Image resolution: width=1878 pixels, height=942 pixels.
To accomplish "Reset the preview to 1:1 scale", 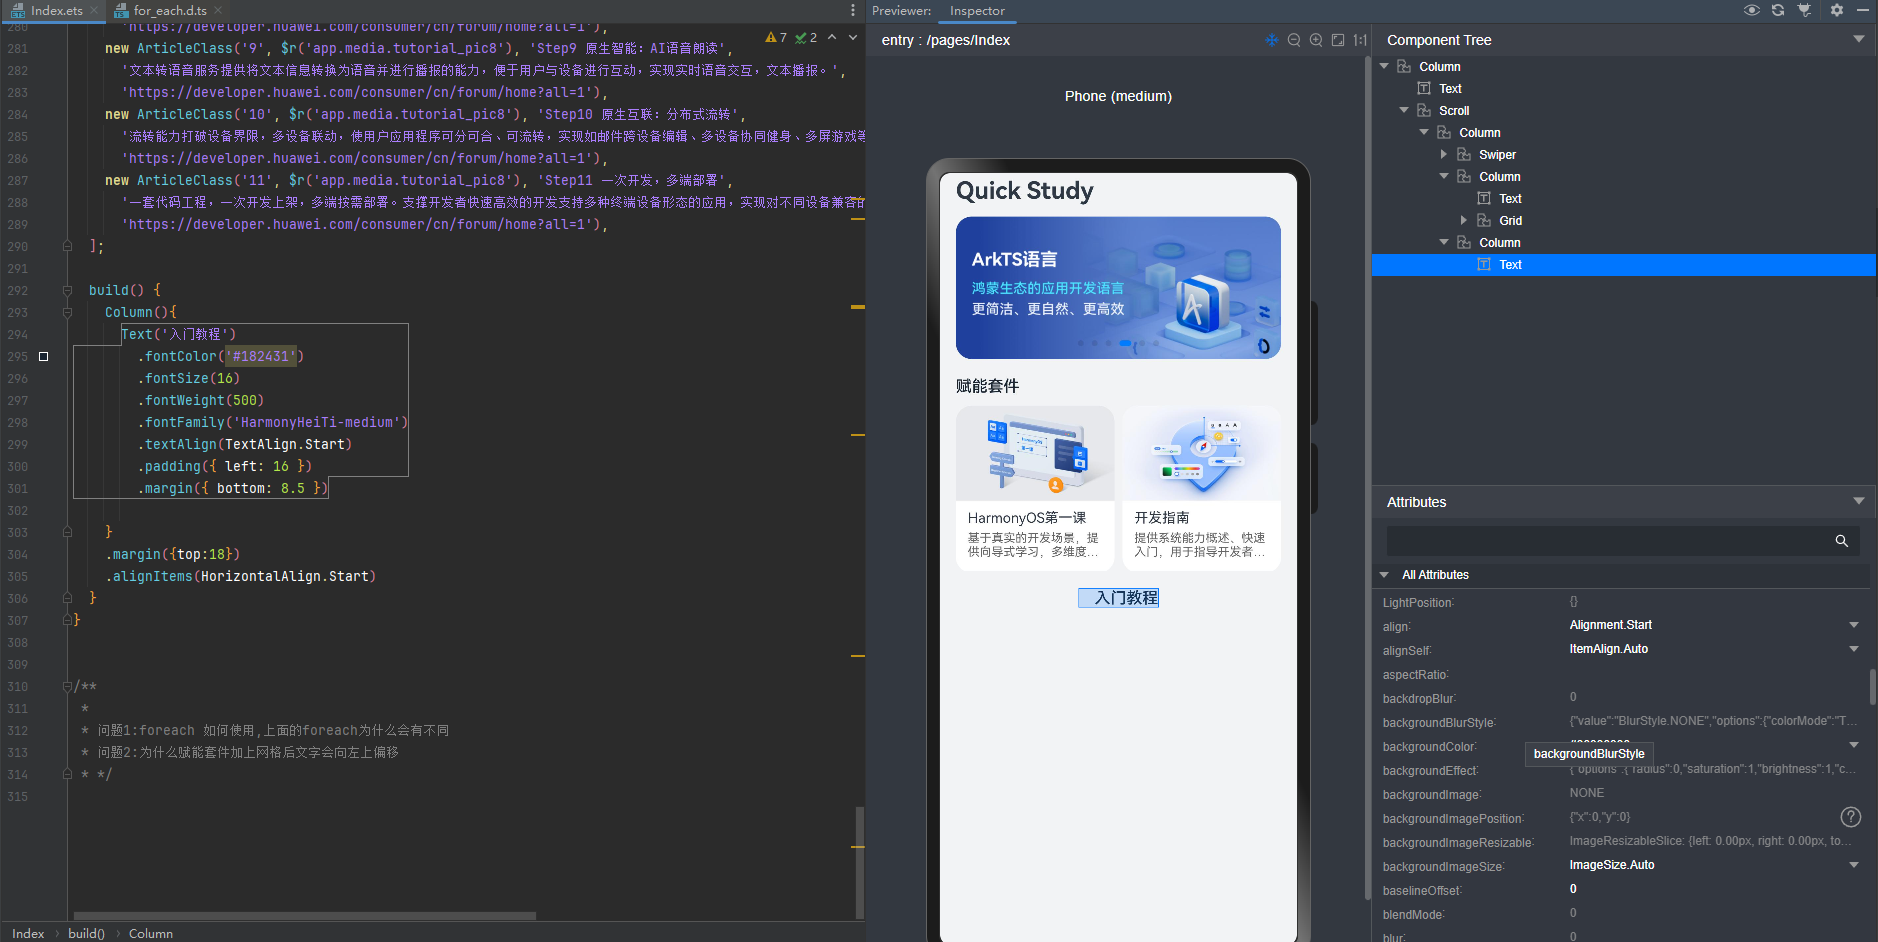I will coord(1360,40).
